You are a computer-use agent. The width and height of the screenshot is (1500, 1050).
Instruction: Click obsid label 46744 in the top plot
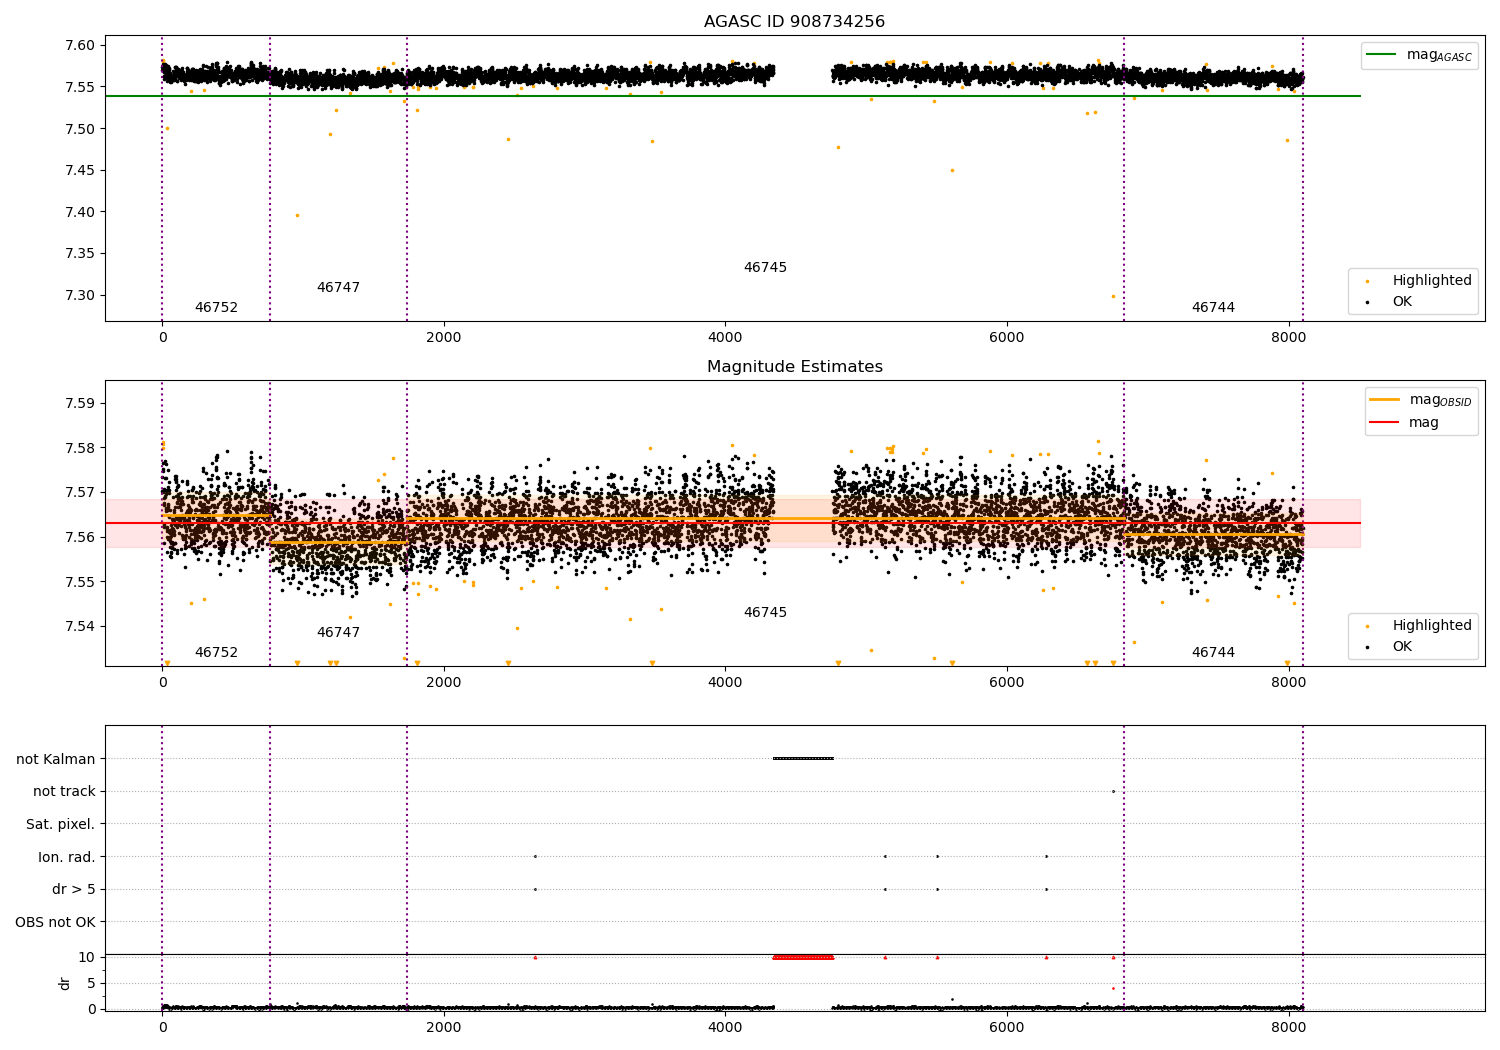point(1213,308)
